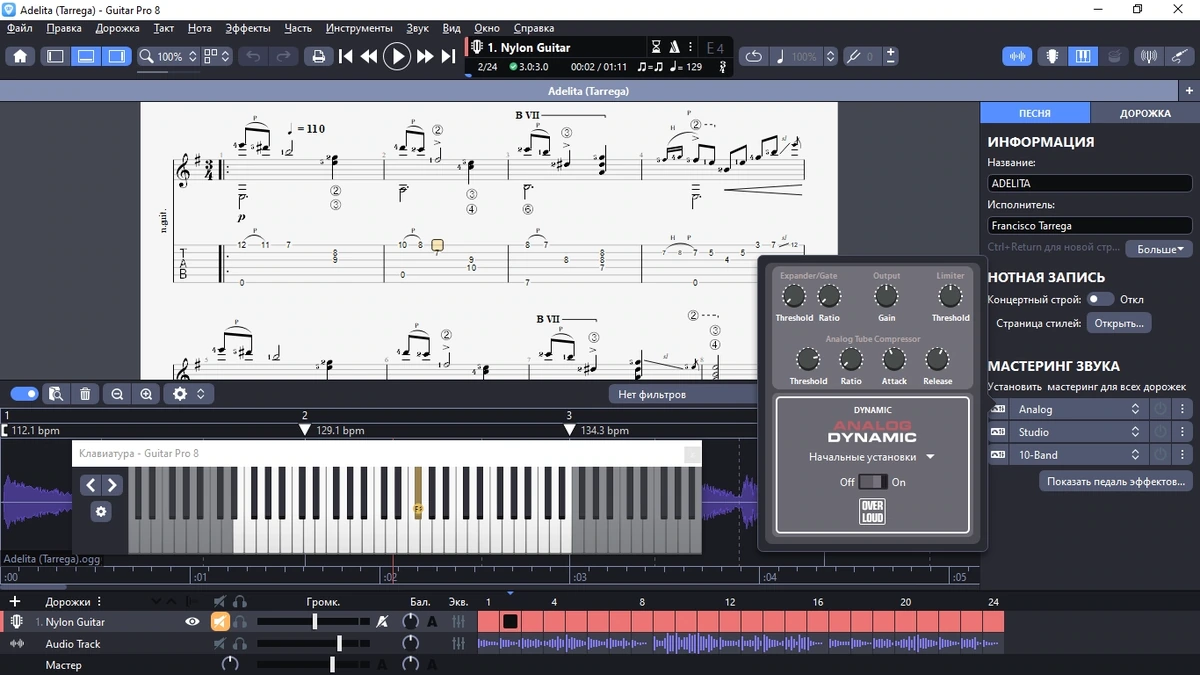The height and width of the screenshot is (675, 1200).
Task: Switch to the ПЕСНЯ tab
Action: tap(1035, 113)
